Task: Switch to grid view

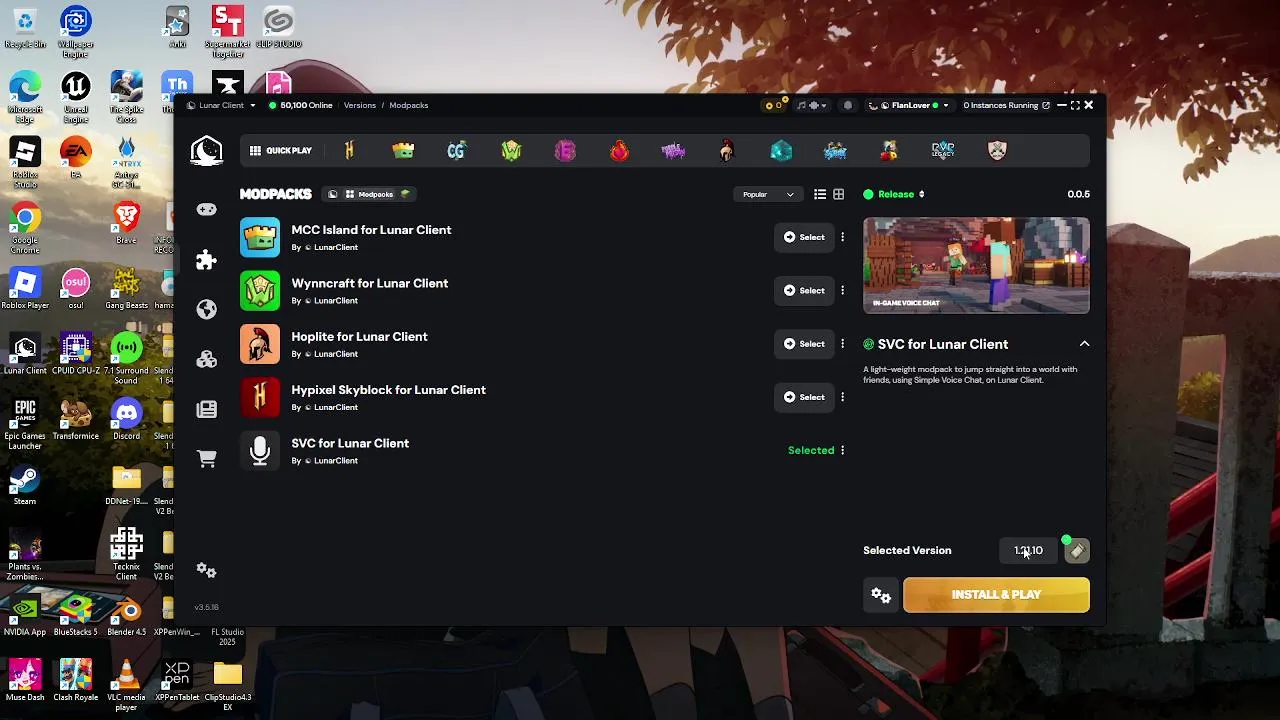Action: (x=838, y=194)
